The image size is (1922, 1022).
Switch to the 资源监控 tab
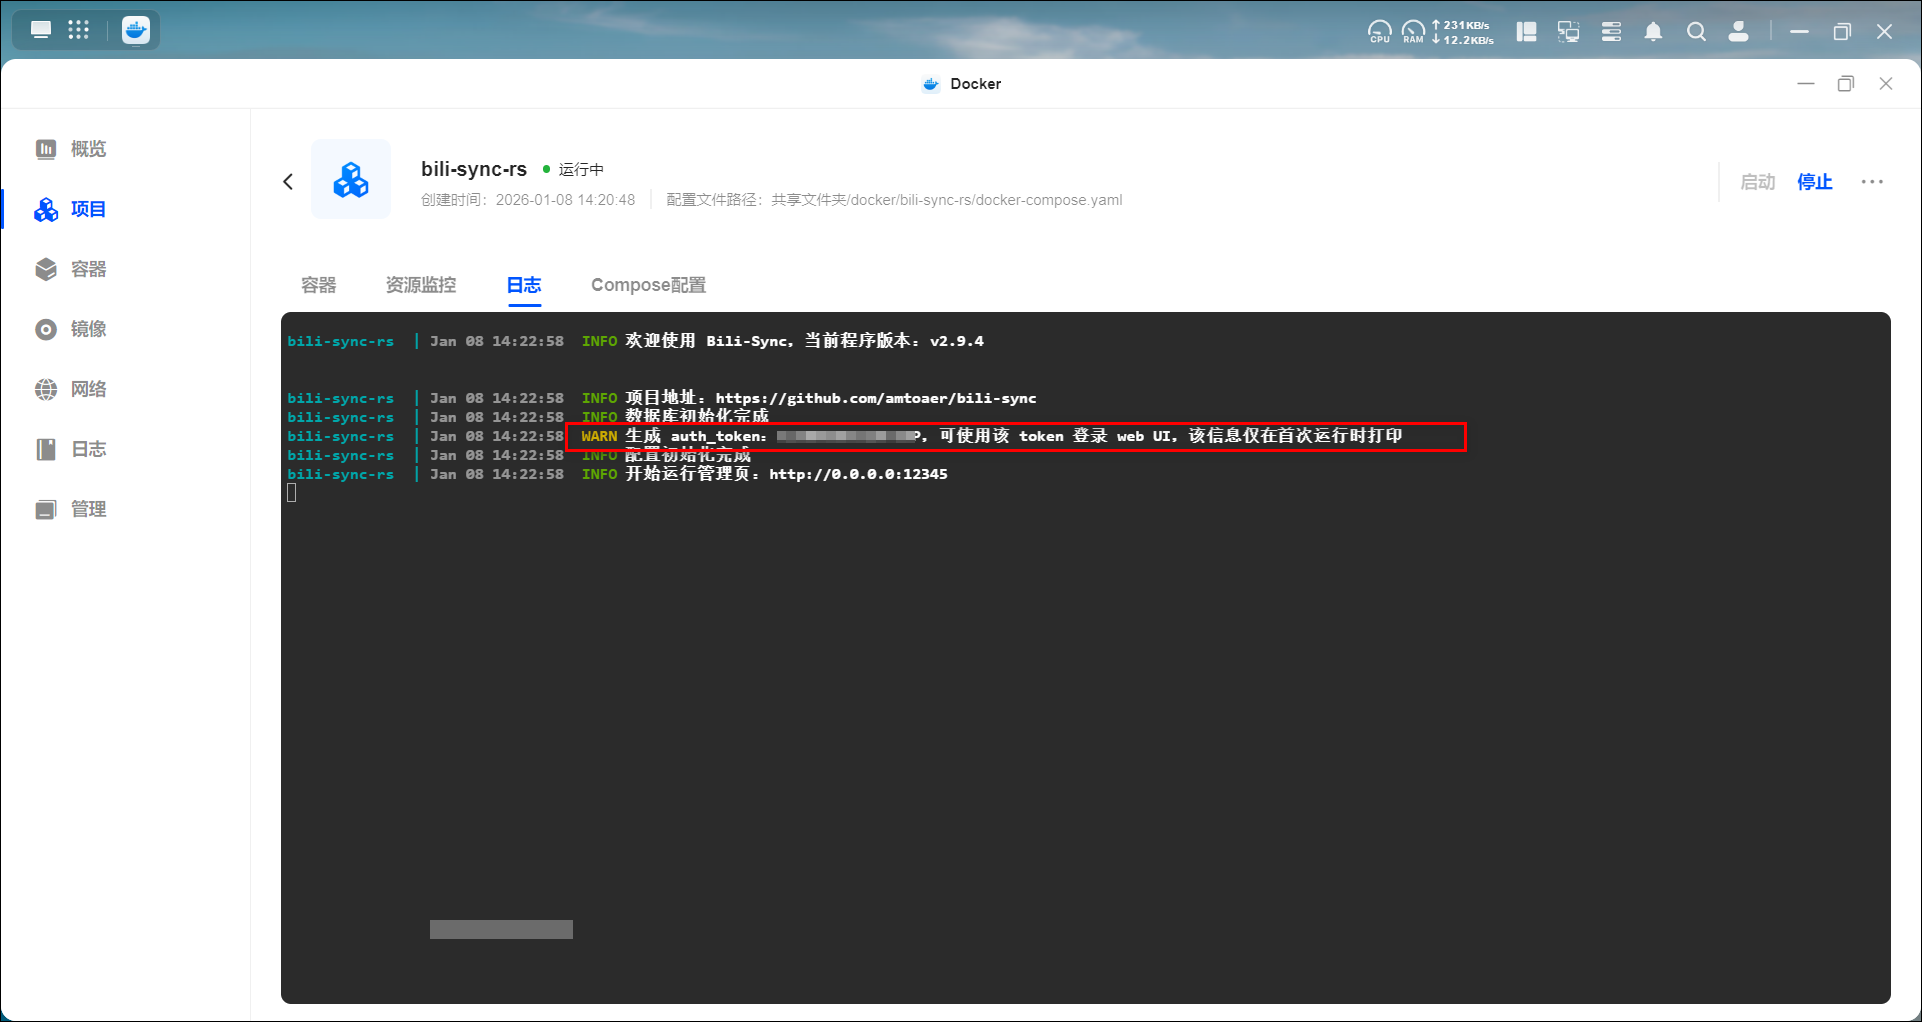point(420,285)
